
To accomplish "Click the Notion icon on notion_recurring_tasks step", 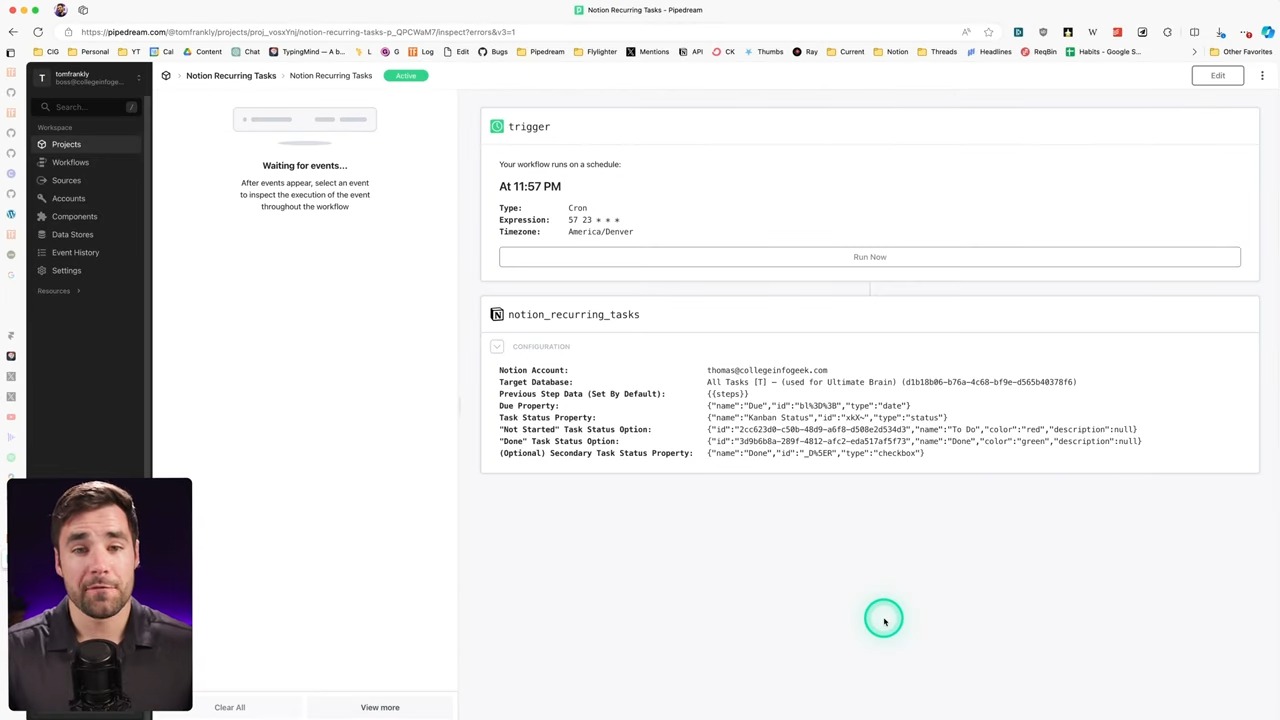I will [x=497, y=315].
